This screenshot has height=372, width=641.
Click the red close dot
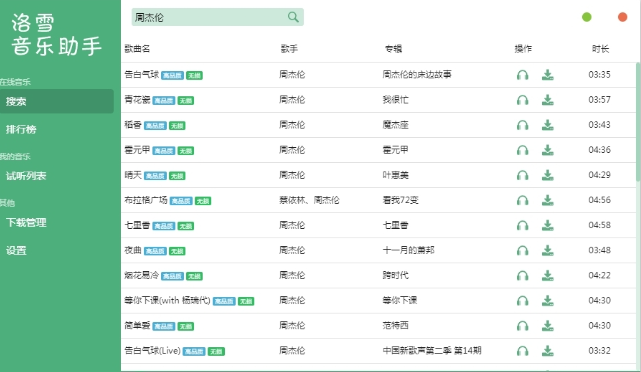coord(622,17)
